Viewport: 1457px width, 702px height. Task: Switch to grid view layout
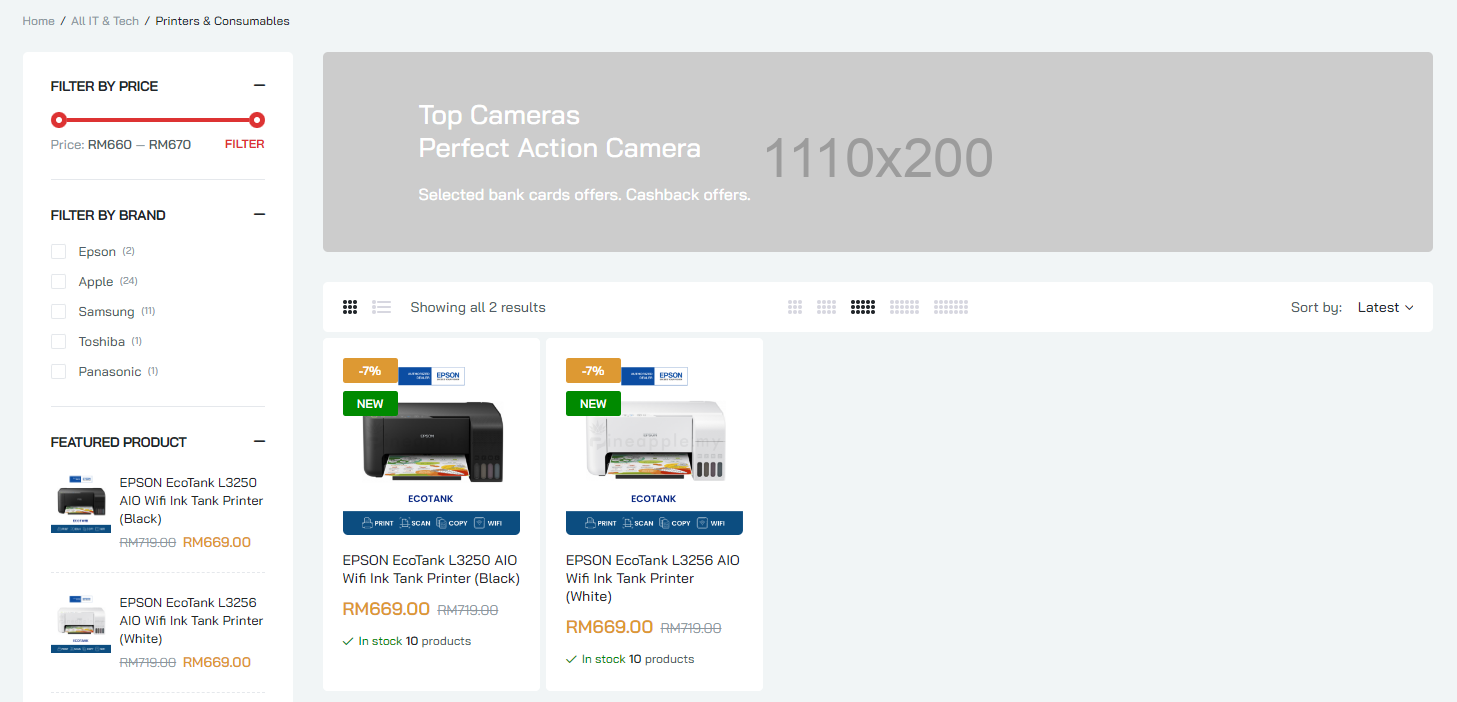[350, 307]
